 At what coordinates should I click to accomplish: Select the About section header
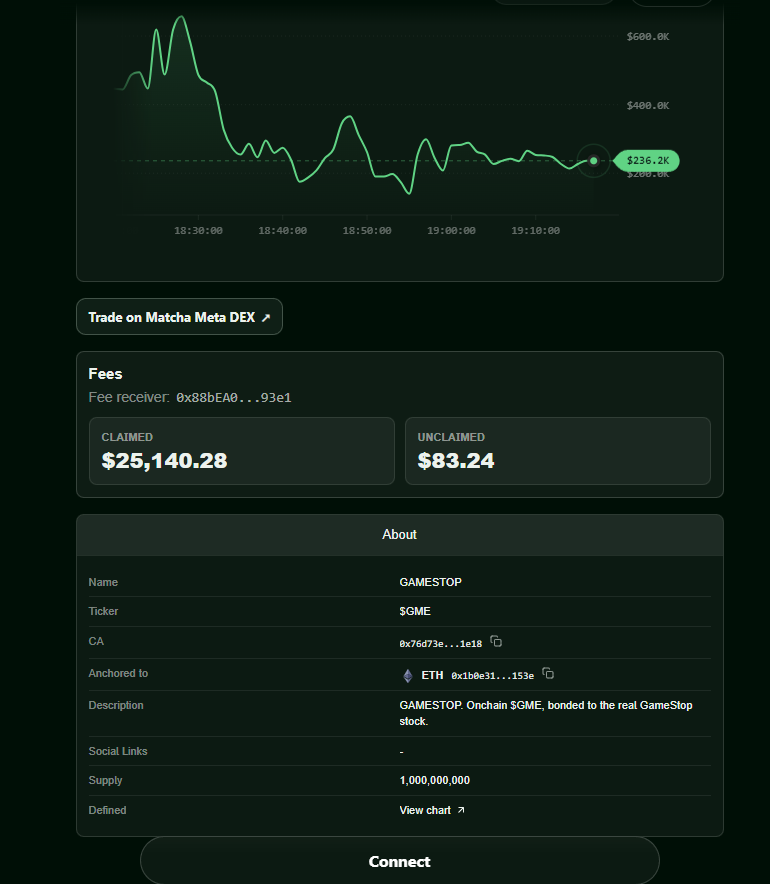coord(400,534)
